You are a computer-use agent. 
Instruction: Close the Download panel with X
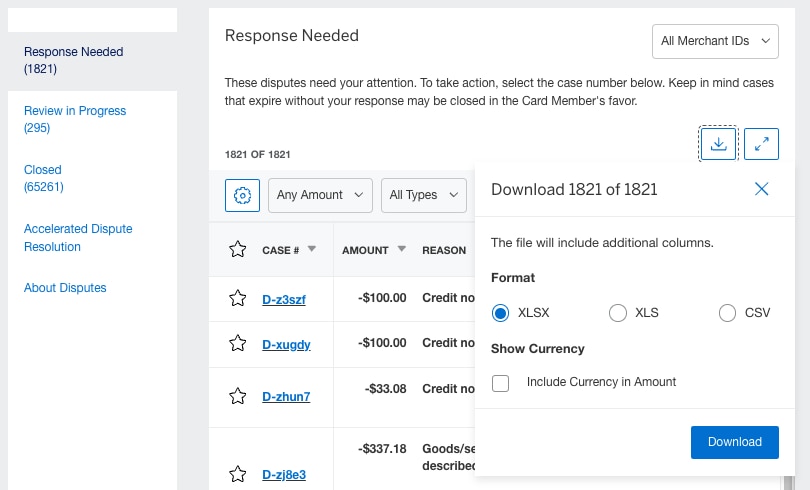coord(761,189)
